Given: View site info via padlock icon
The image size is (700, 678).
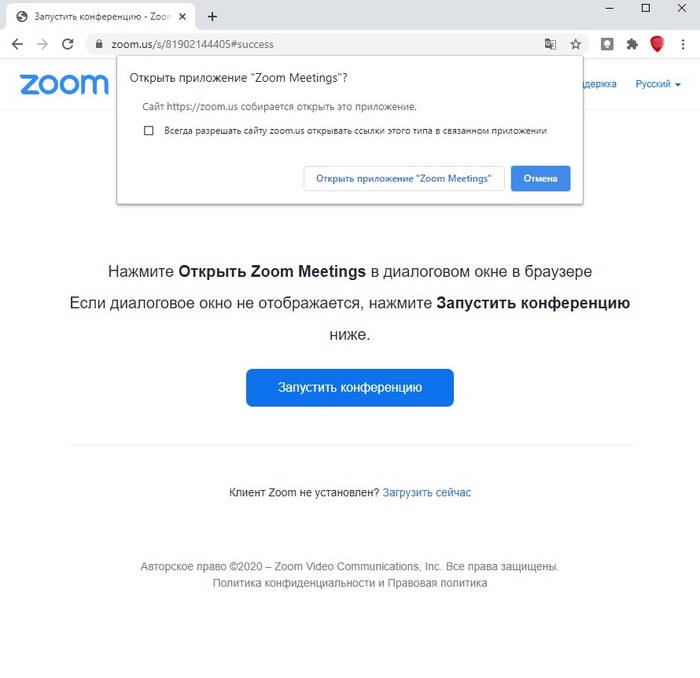Looking at the screenshot, I should point(98,44).
